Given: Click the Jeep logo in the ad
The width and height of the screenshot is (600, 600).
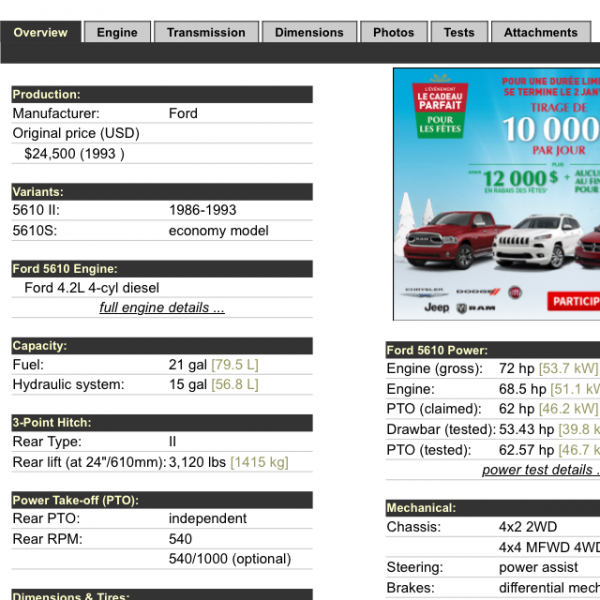Looking at the screenshot, I should point(437,307).
